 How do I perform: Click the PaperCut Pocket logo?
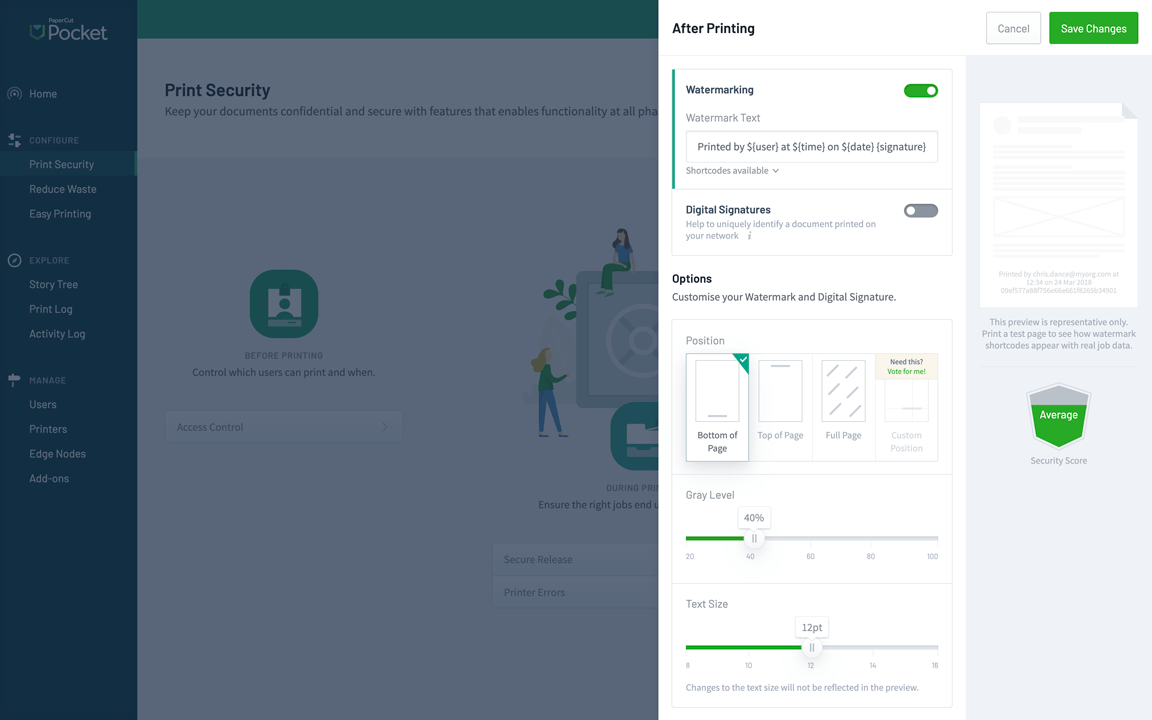(68, 30)
